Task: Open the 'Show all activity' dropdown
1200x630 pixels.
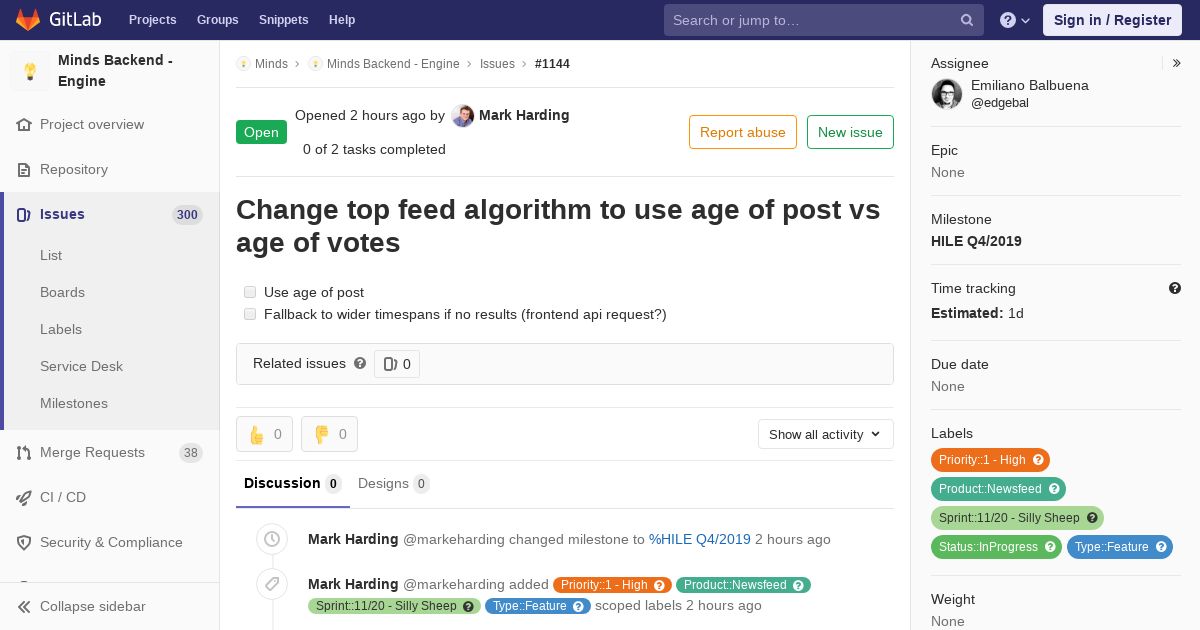Action: coord(825,434)
